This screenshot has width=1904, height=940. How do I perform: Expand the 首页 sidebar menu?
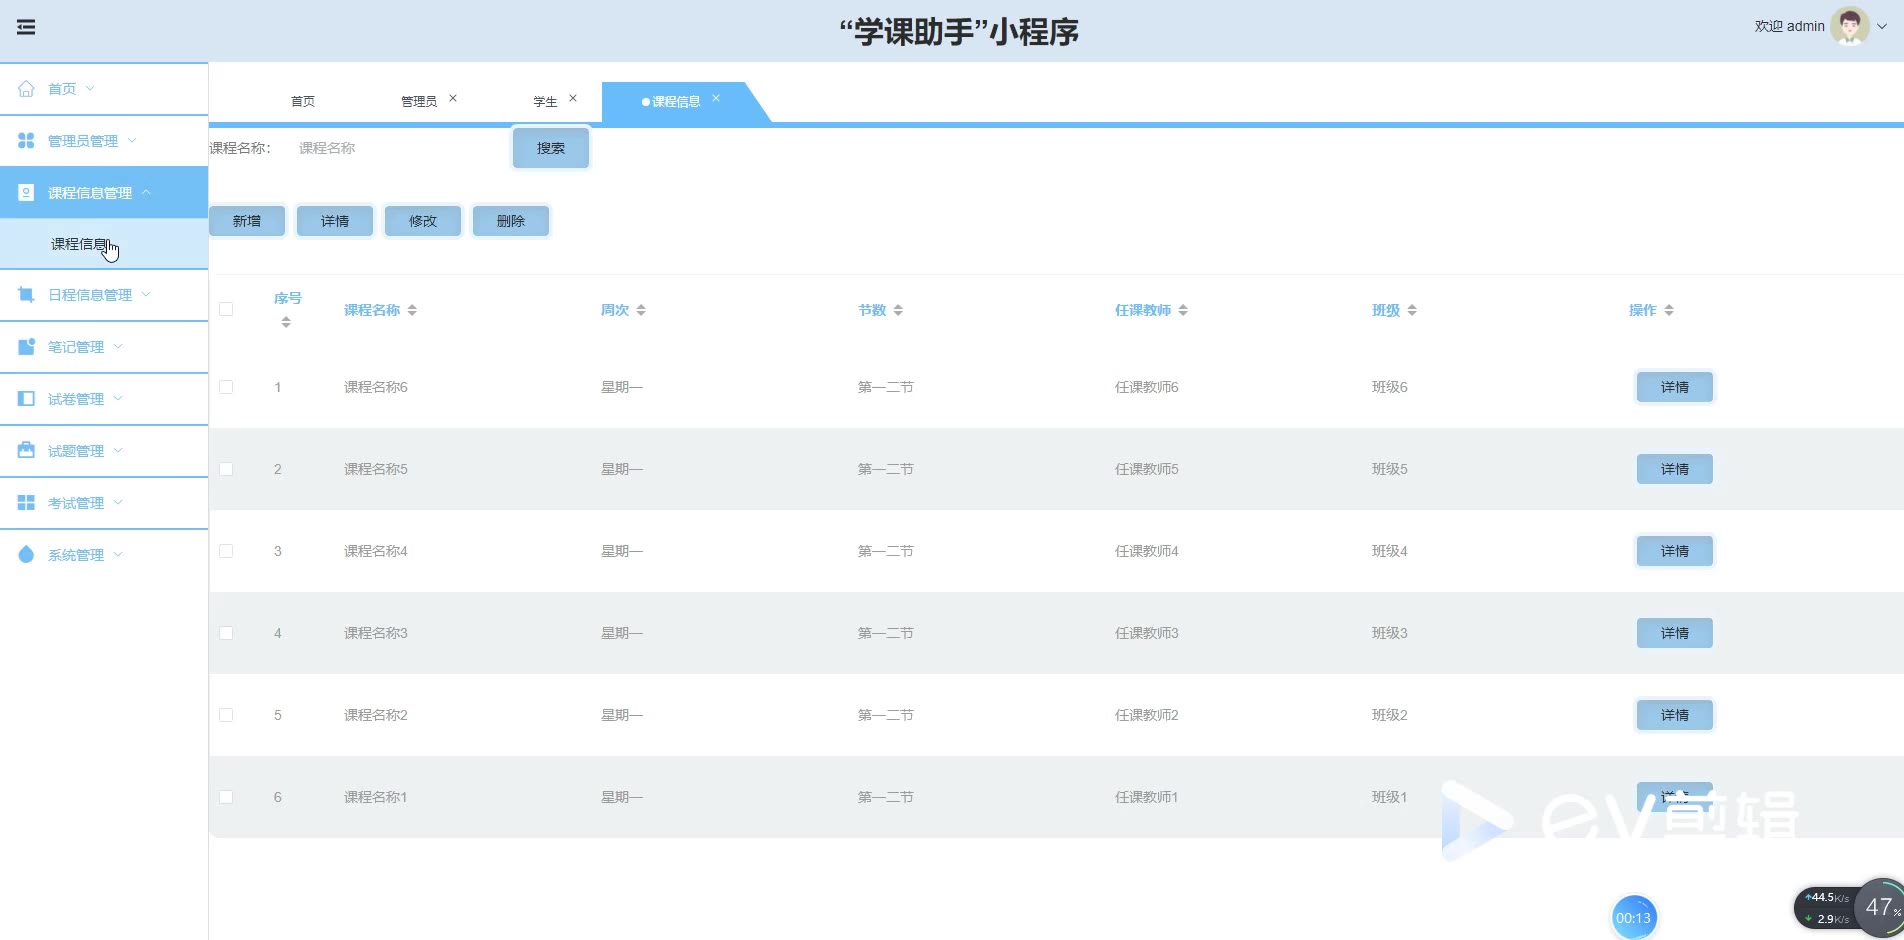pos(90,88)
